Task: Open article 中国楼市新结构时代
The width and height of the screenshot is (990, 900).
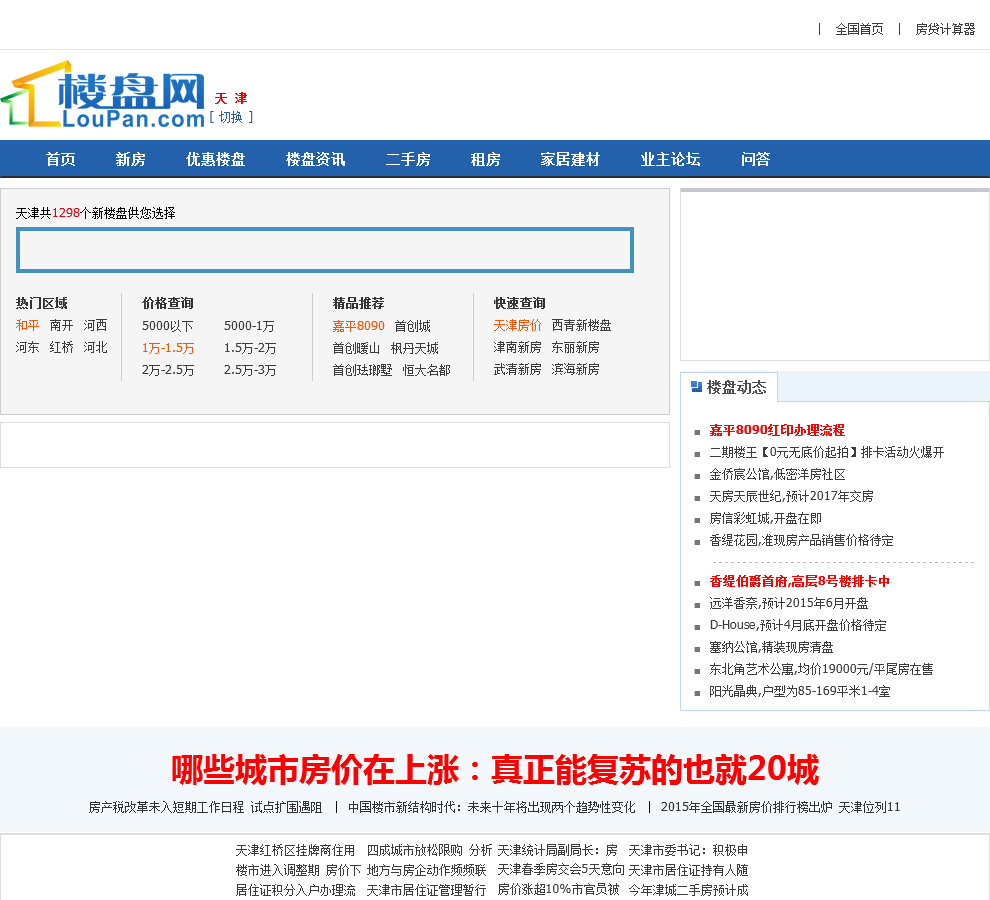Action: [491, 807]
